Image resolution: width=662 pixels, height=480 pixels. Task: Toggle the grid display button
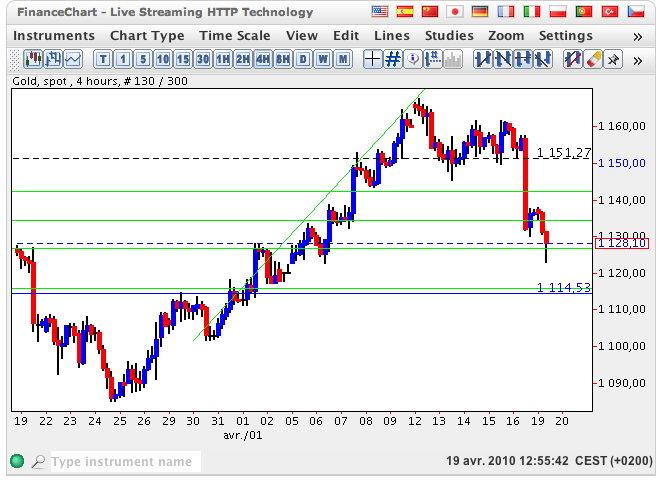[393, 59]
